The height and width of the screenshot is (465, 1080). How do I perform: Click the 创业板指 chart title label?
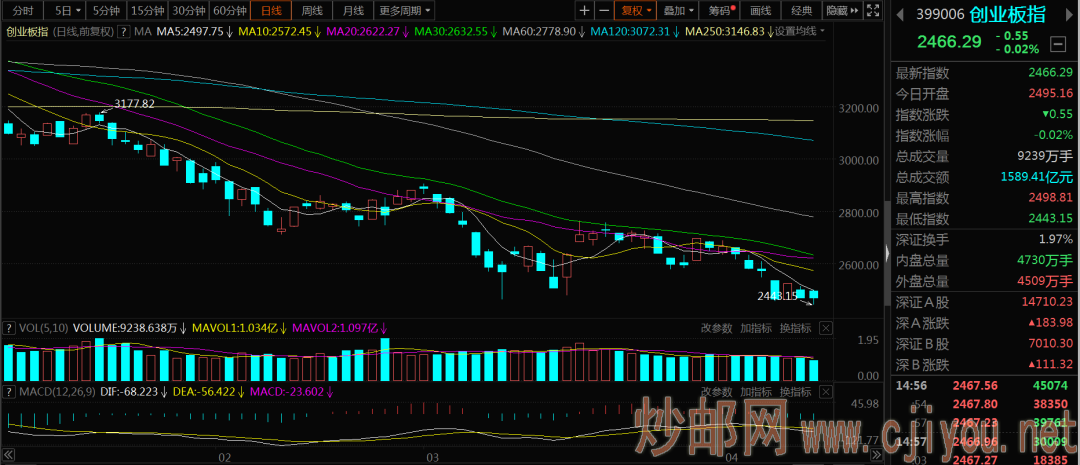[26, 31]
